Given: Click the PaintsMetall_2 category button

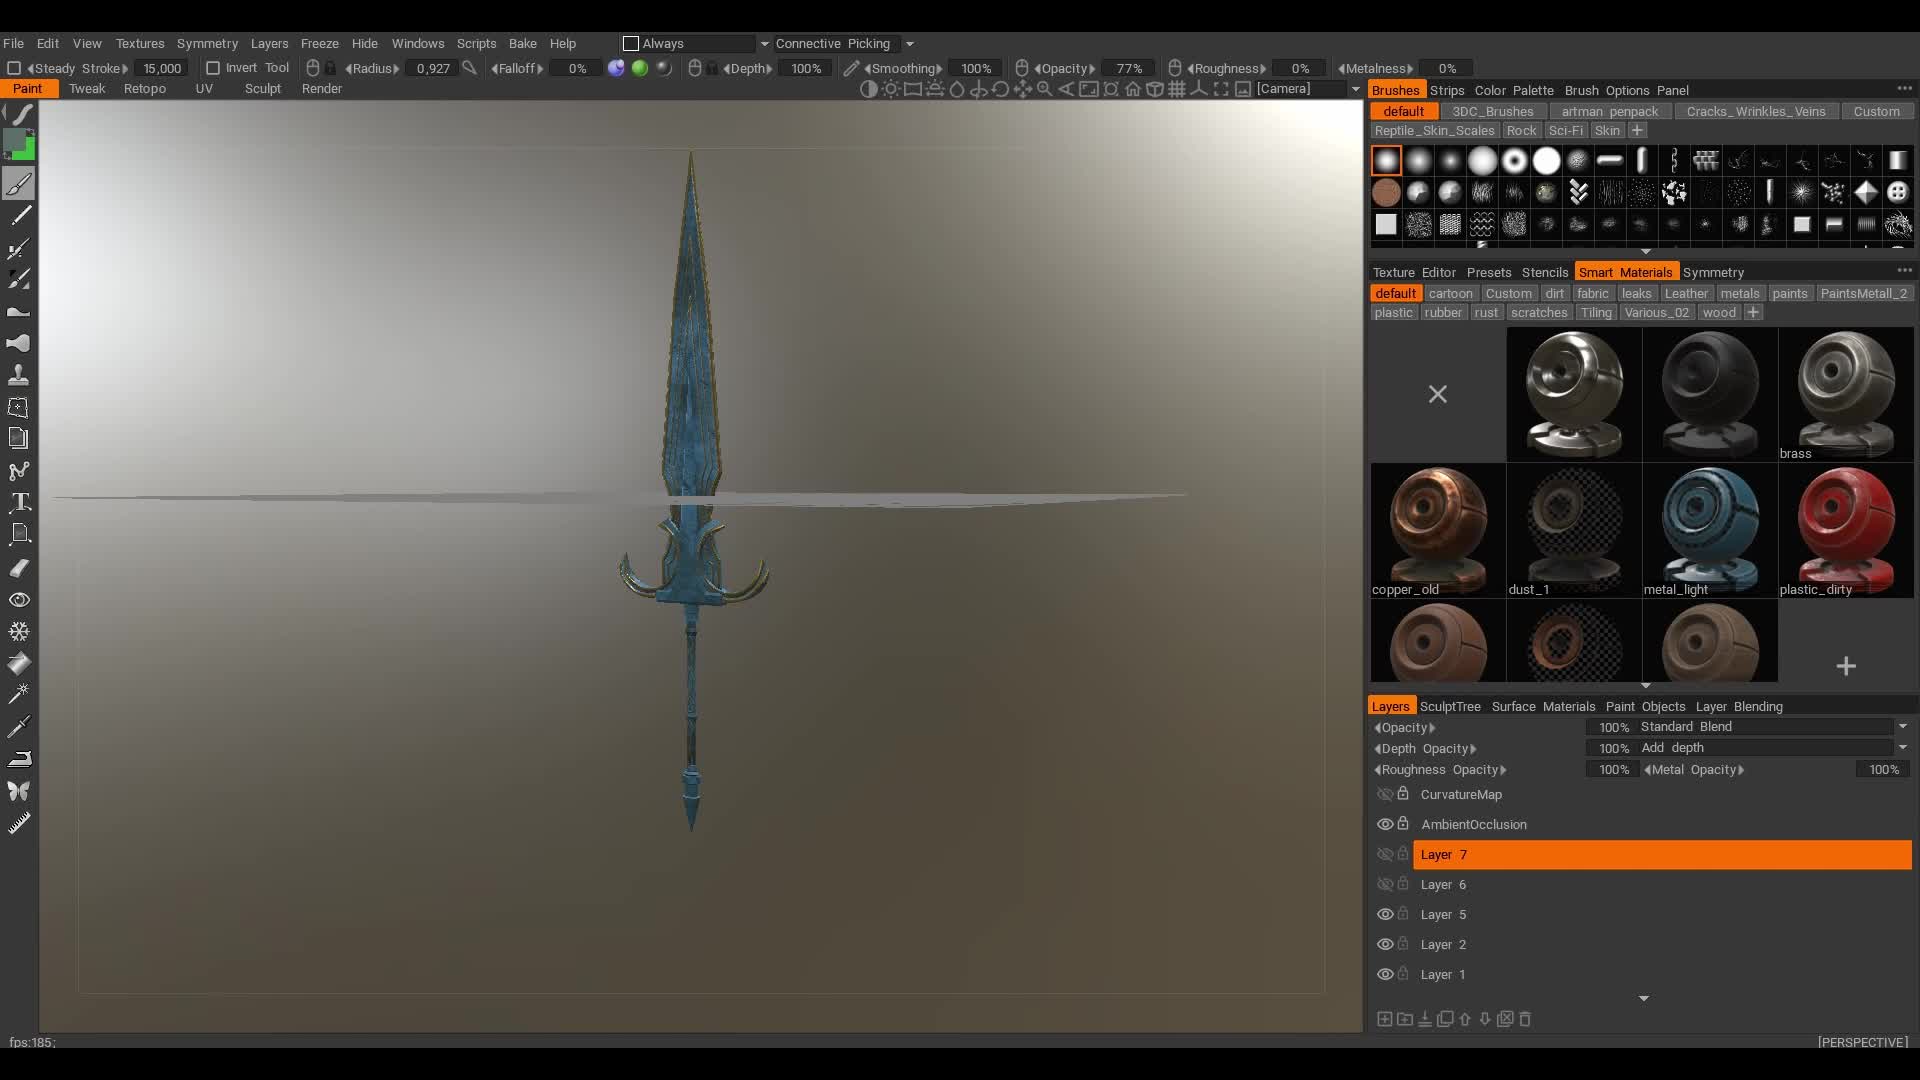Looking at the screenshot, I should point(1866,292).
